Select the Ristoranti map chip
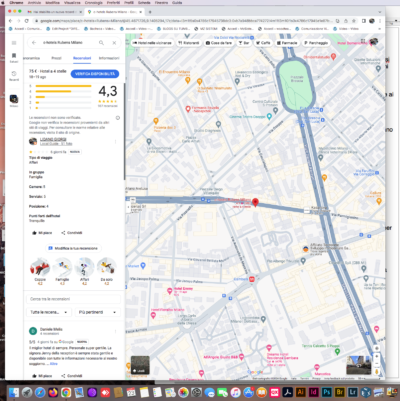This screenshot has height=401, width=400. click(189, 43)
